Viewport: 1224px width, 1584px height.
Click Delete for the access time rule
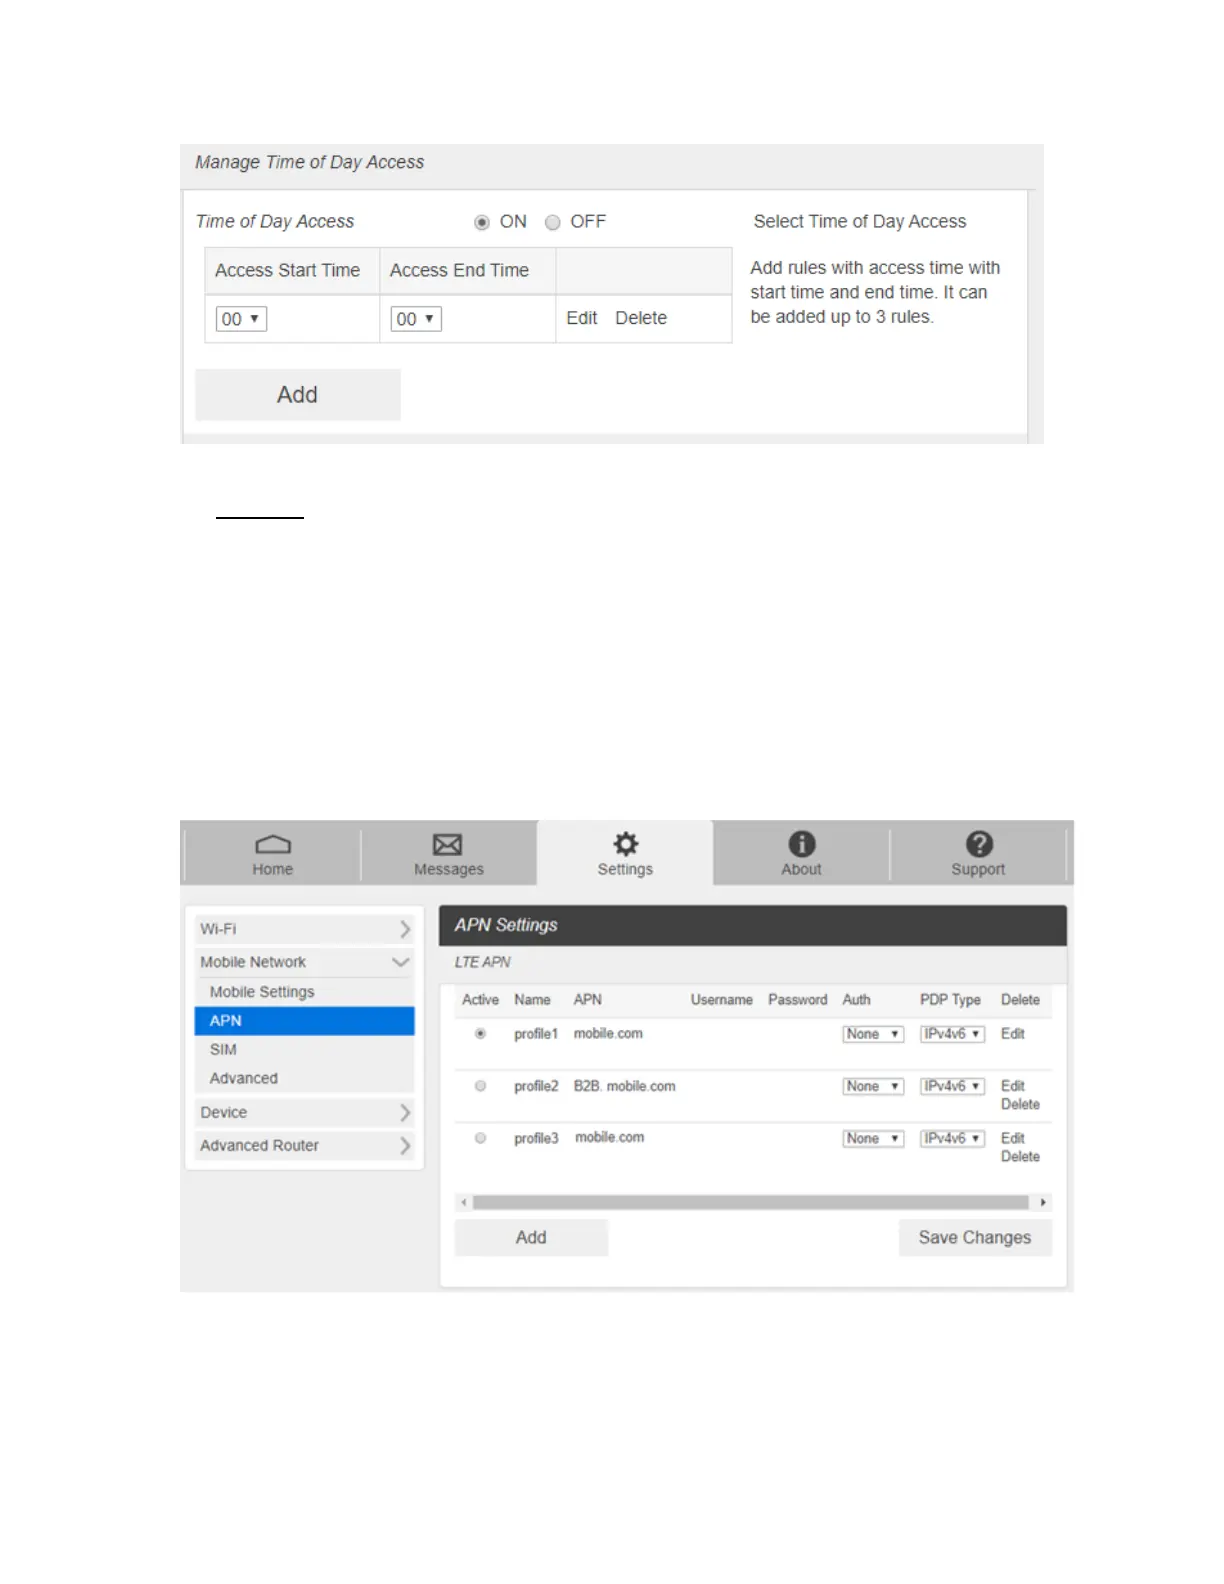pyautogui.click(x=641, y=318)
